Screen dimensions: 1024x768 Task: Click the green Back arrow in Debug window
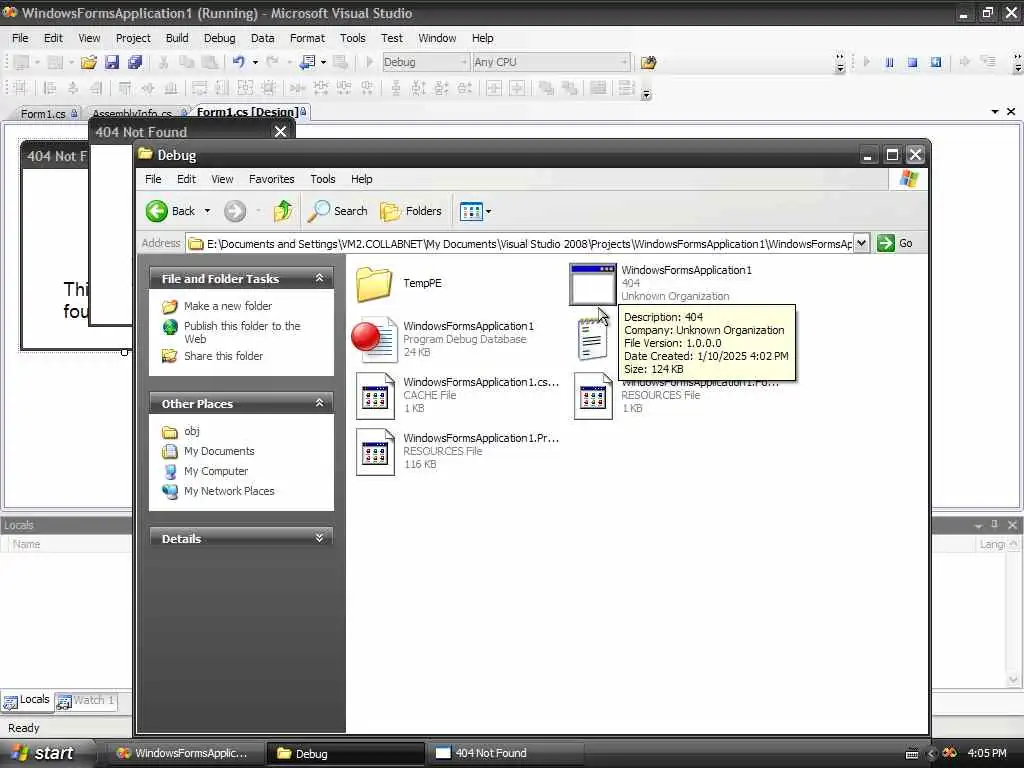[x=157, y=211]
